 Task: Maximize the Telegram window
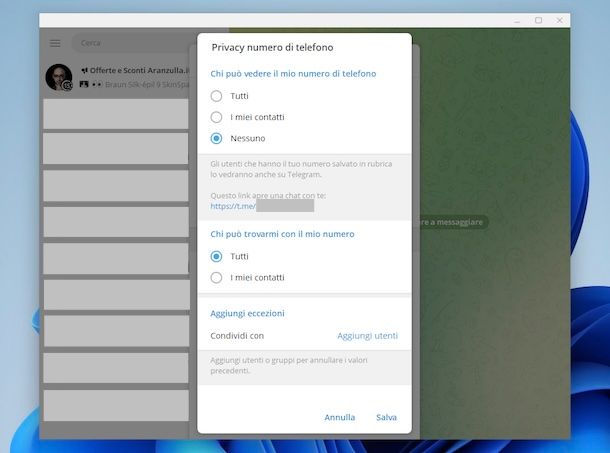(538, 20)
